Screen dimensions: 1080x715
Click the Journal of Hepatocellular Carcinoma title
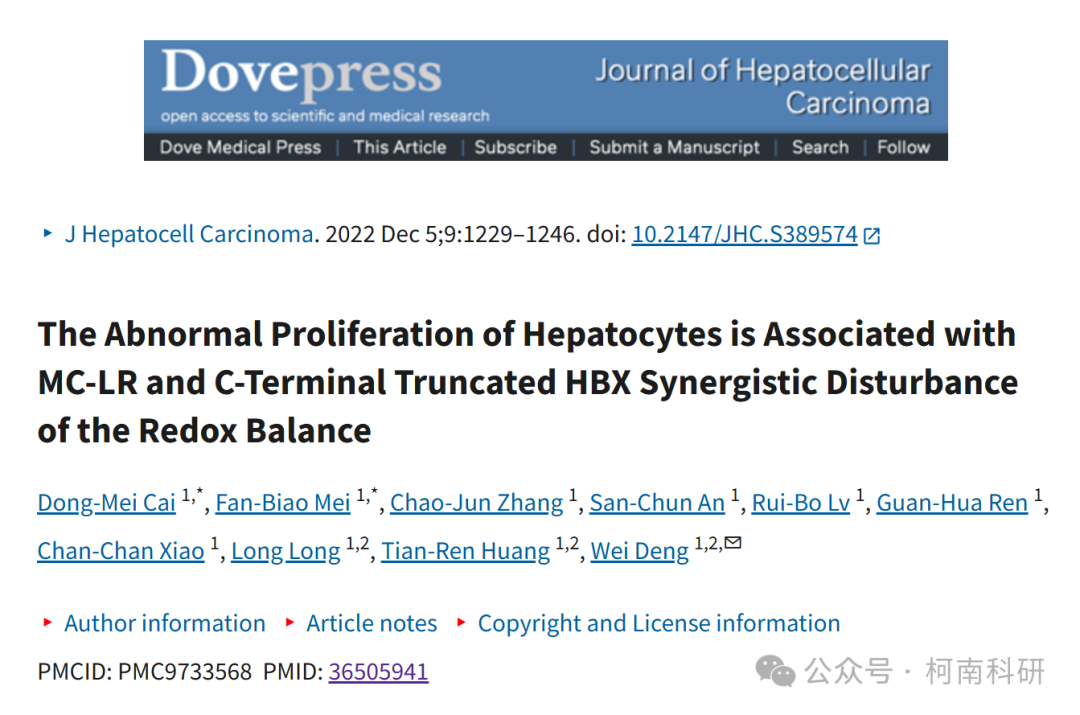tap(762, 87)
